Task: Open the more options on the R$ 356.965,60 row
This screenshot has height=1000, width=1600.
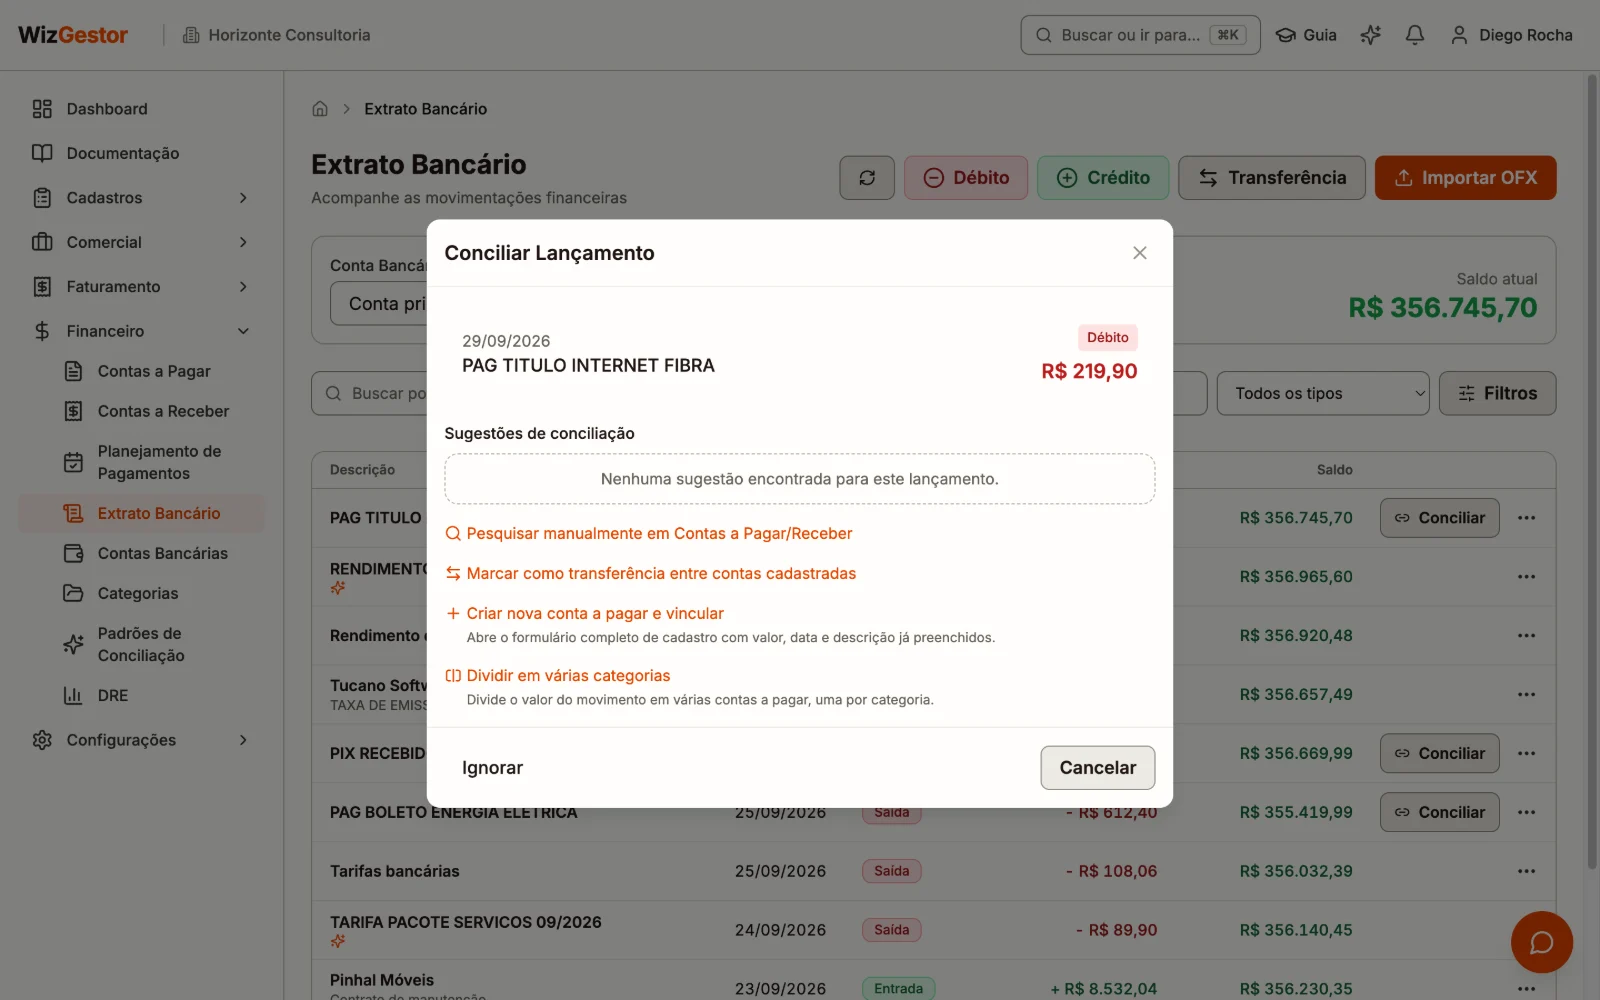Action: [1526, 577]
